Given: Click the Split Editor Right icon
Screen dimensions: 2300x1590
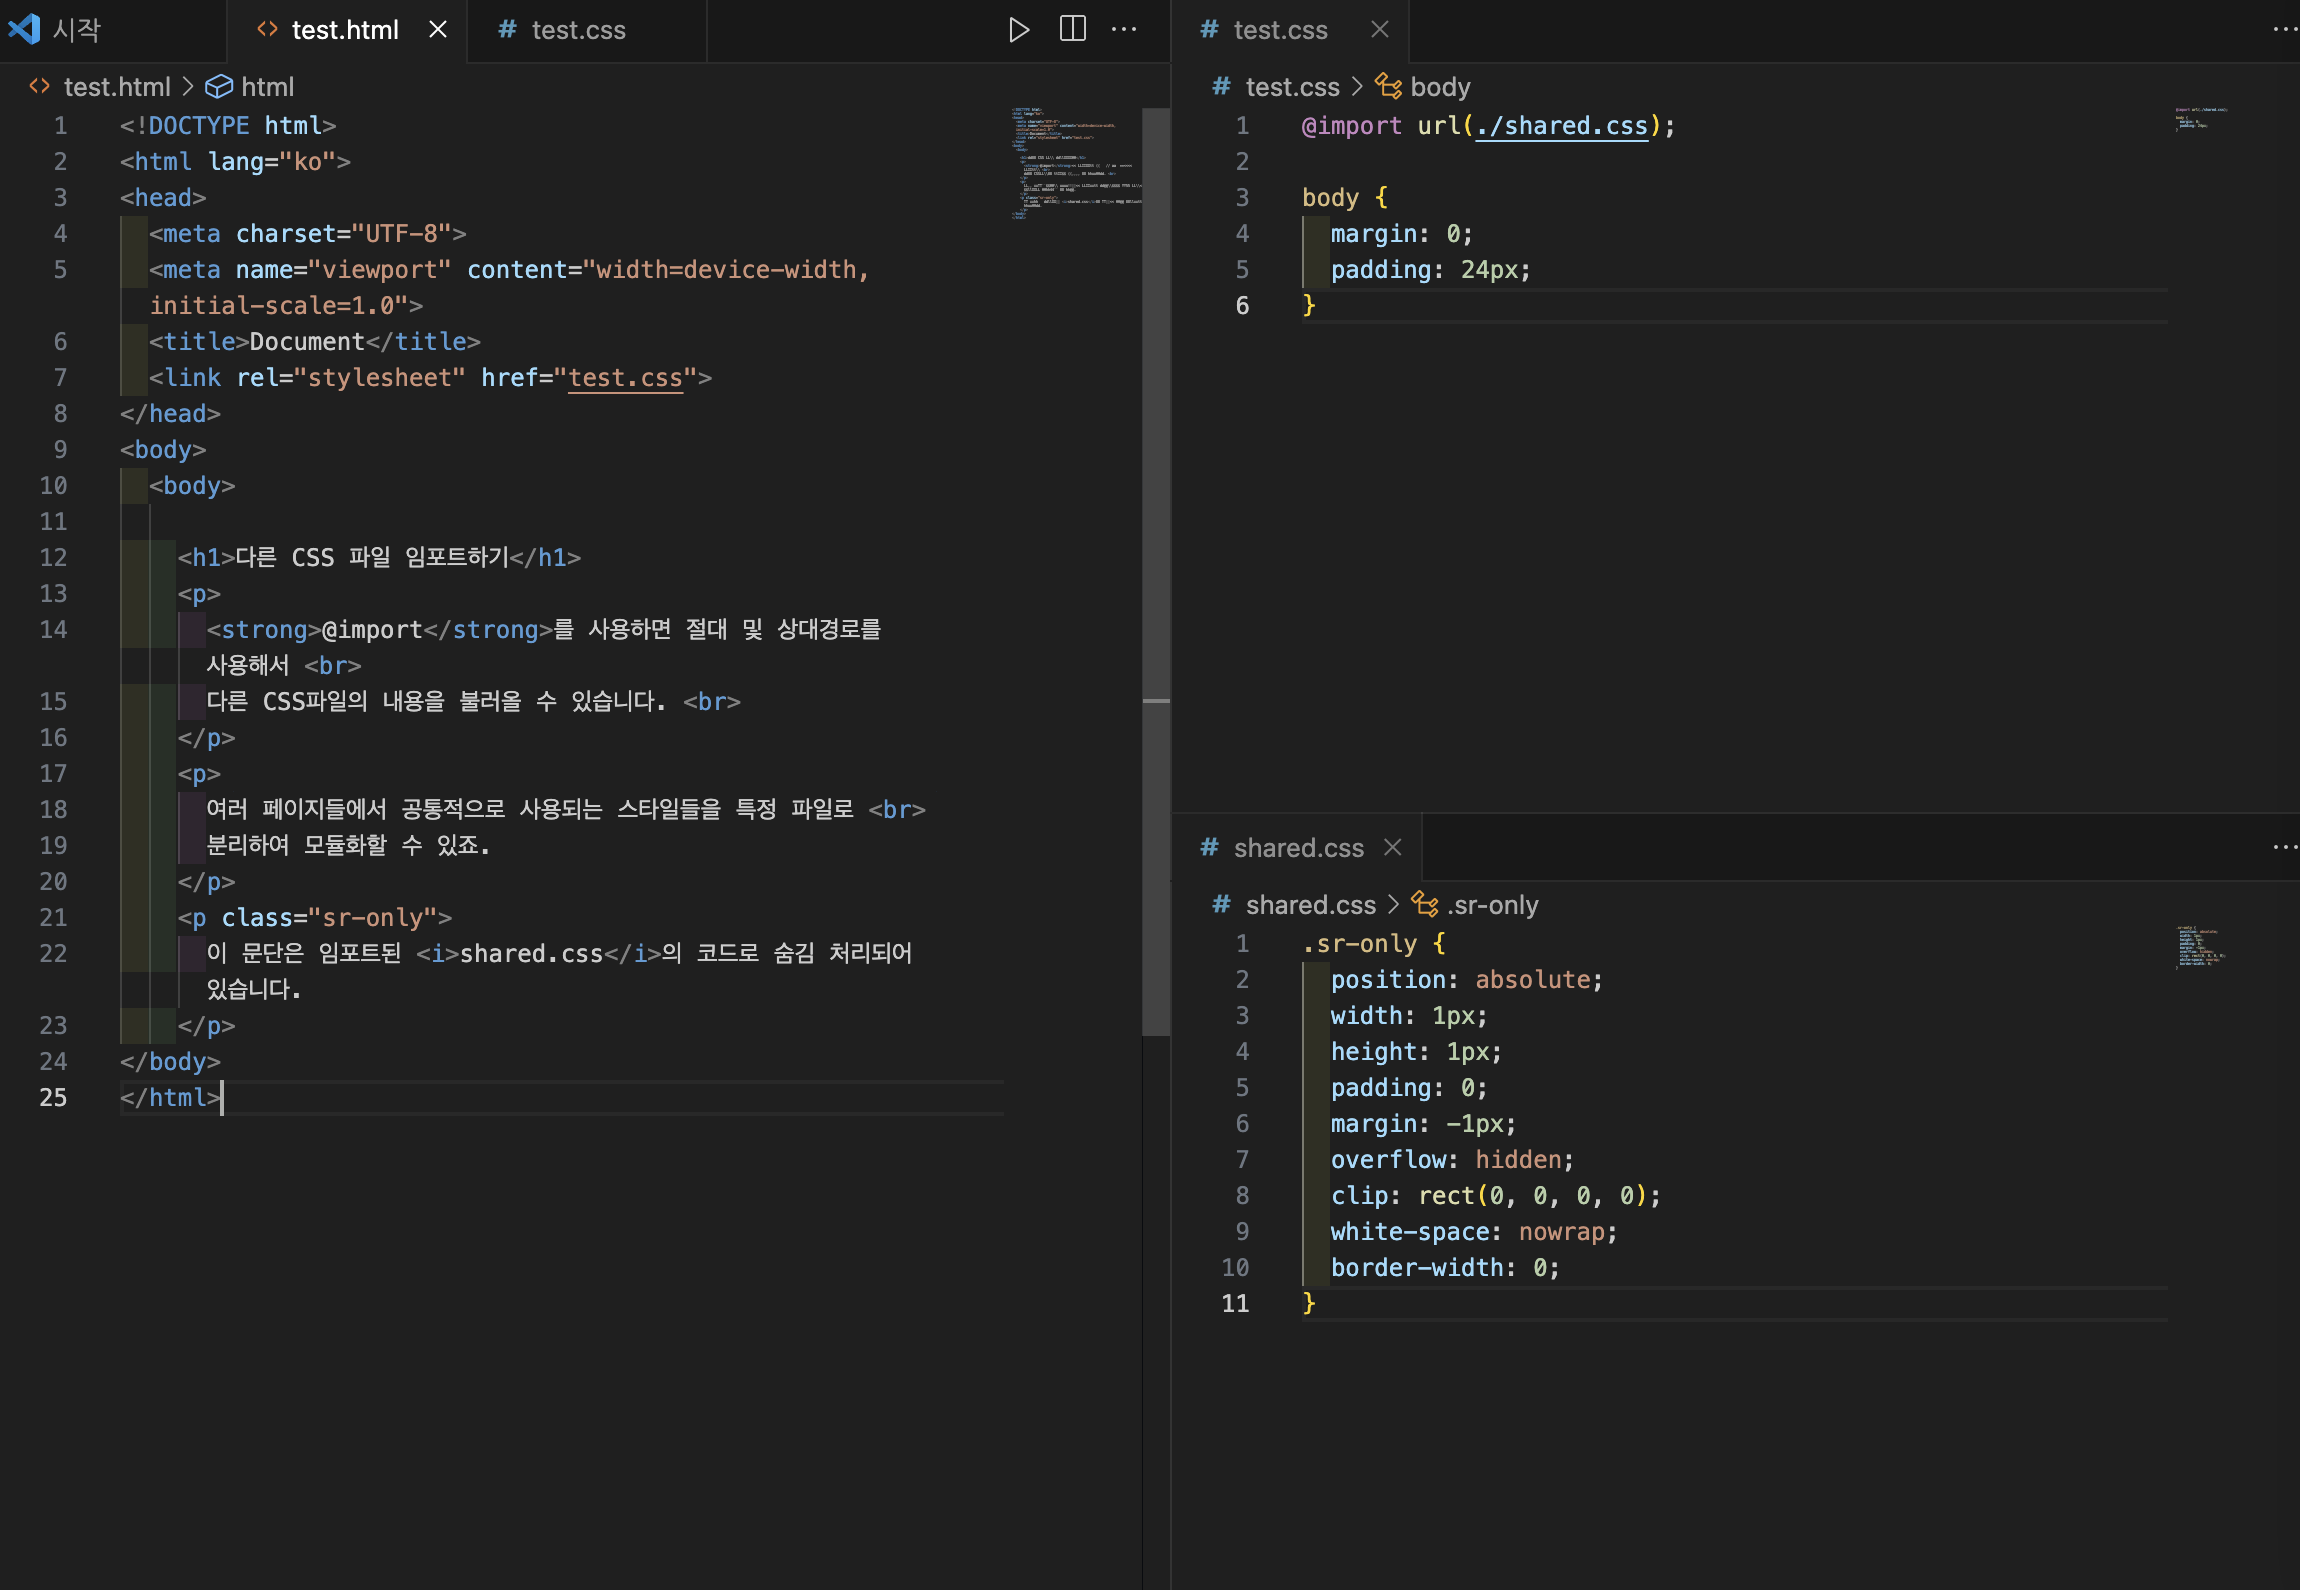Looking at the screenshot, I should [x=1072, y=30].
